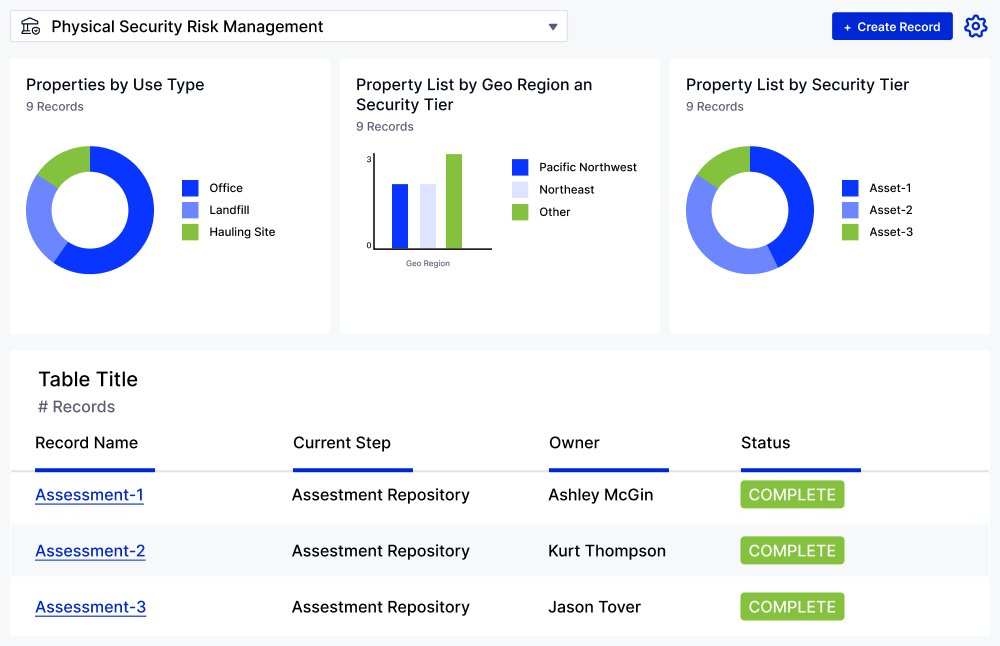Screen dimensions: 1000x646
Task: Click the Northeast legend marker
Action: [522, 189]
